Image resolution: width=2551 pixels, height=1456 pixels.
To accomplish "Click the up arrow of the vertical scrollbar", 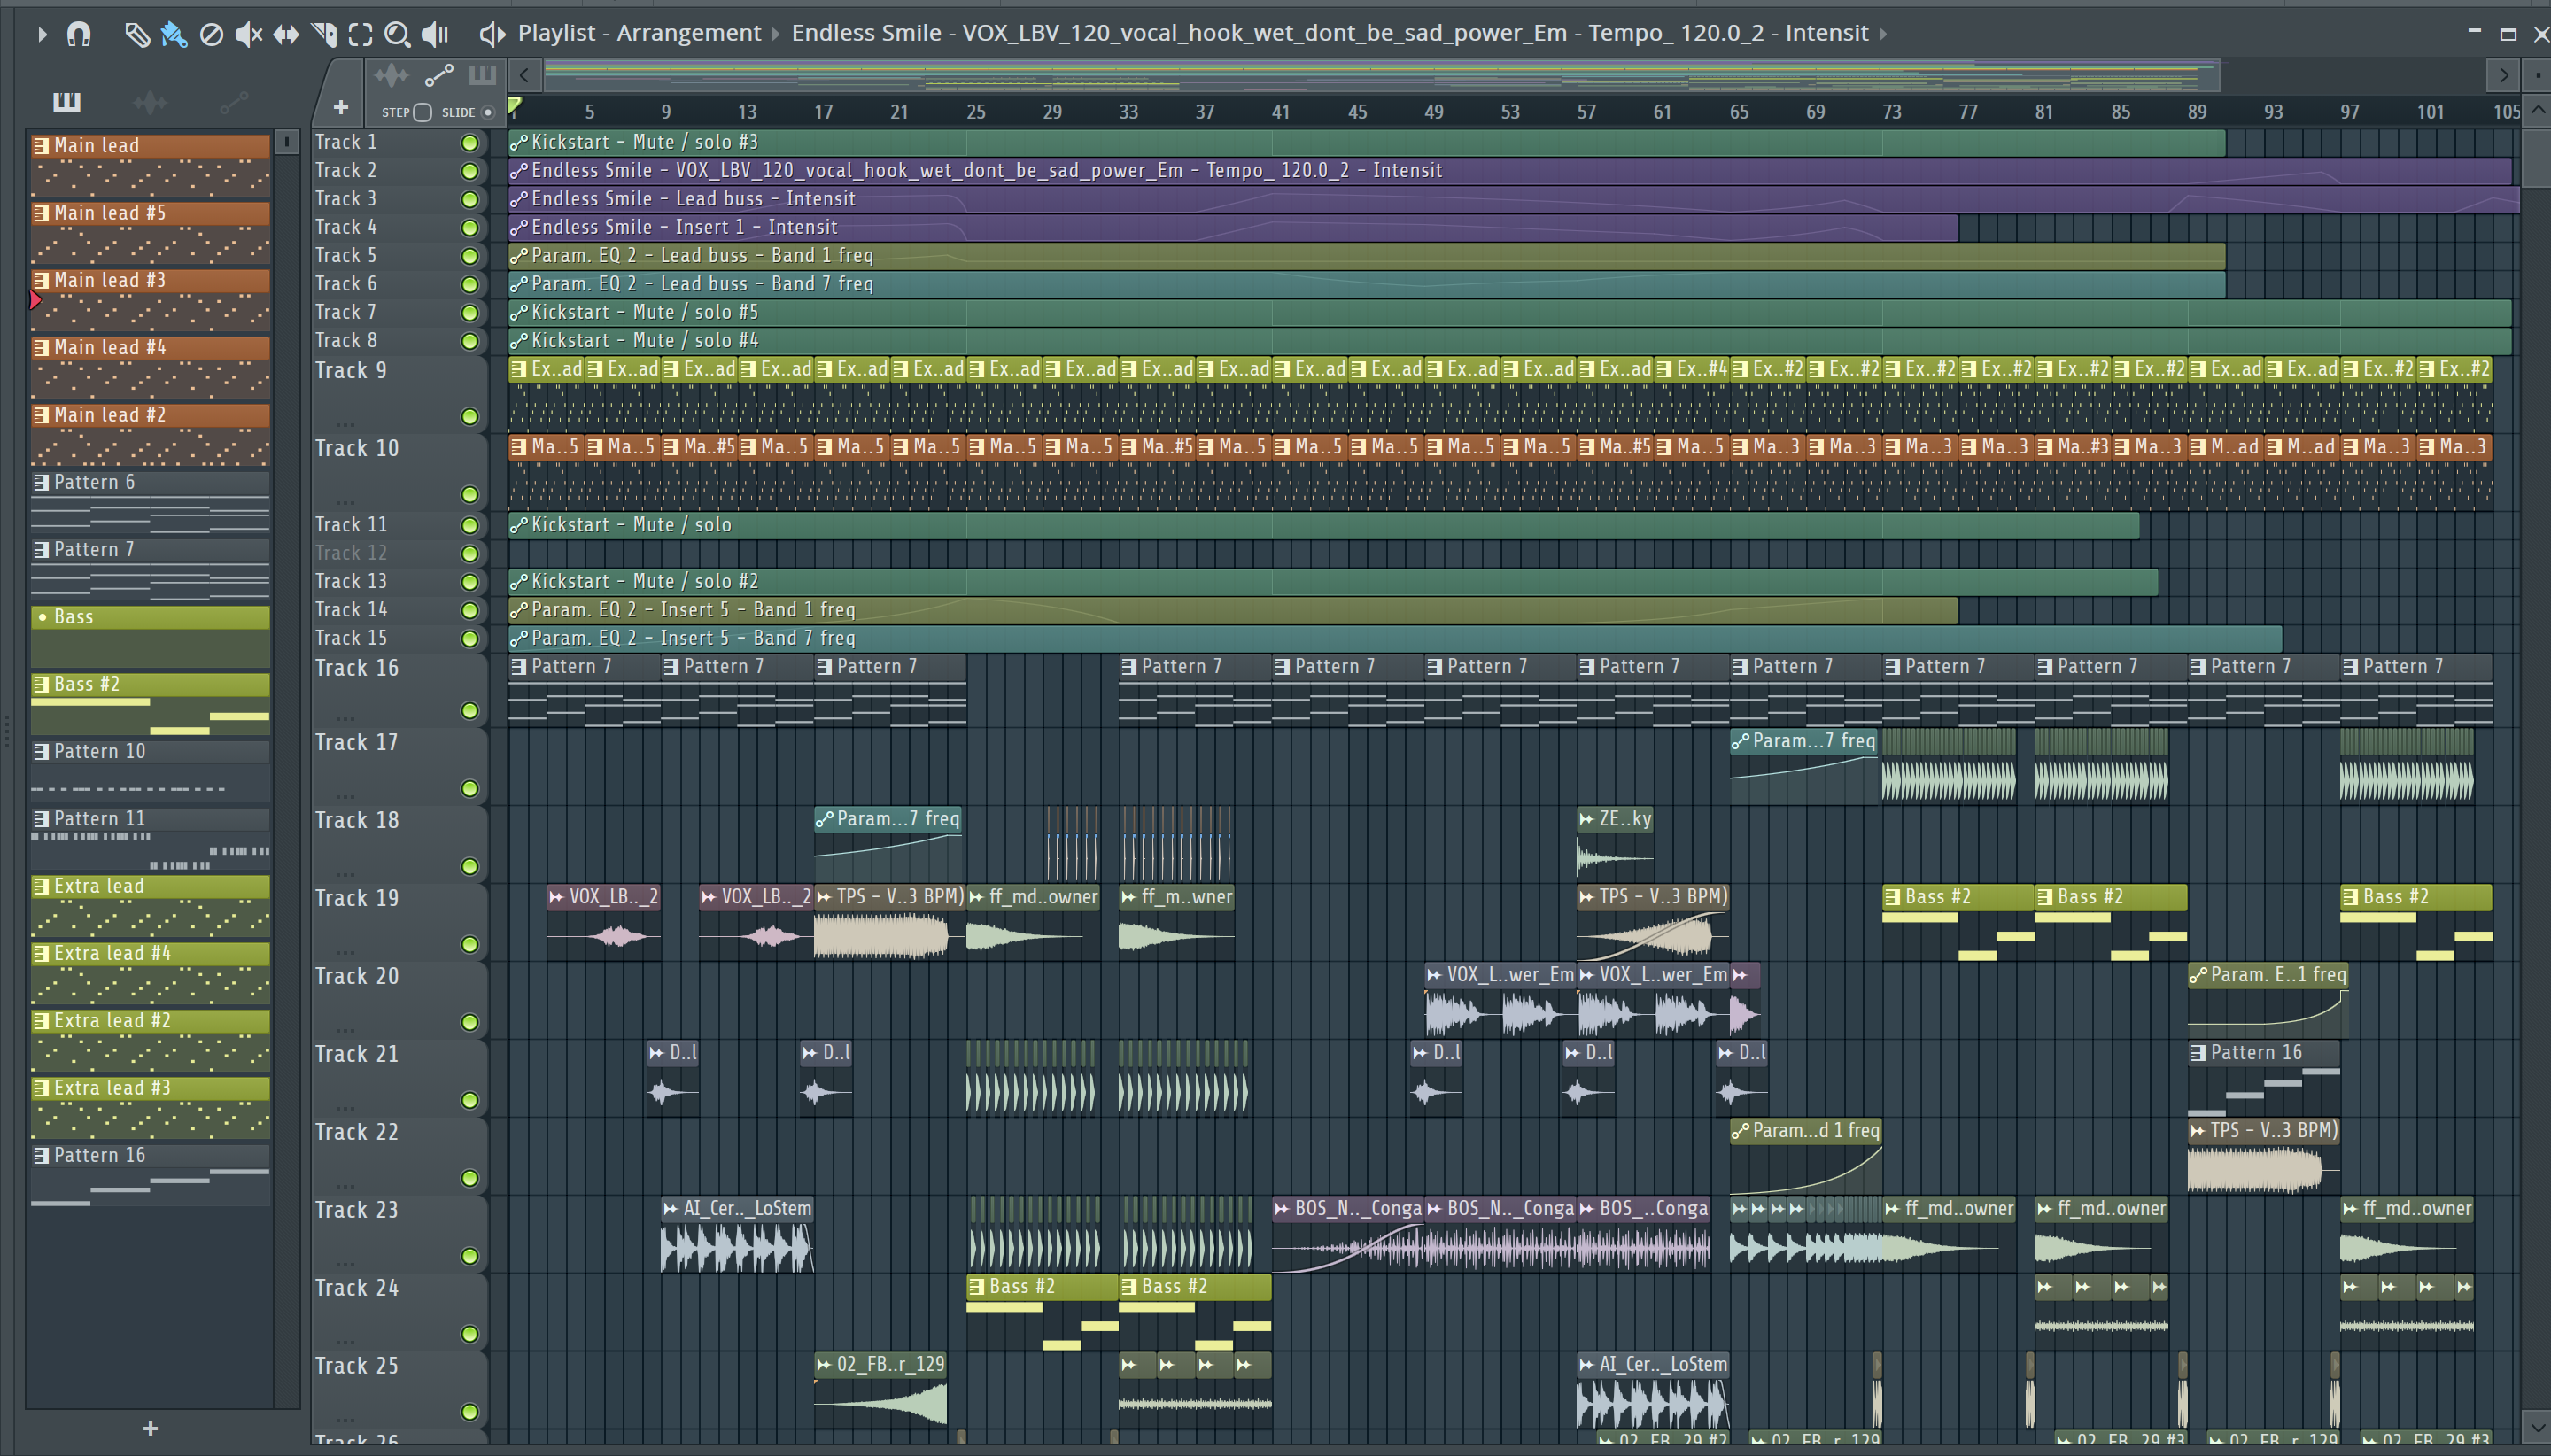I will [x=2537, y=110].
